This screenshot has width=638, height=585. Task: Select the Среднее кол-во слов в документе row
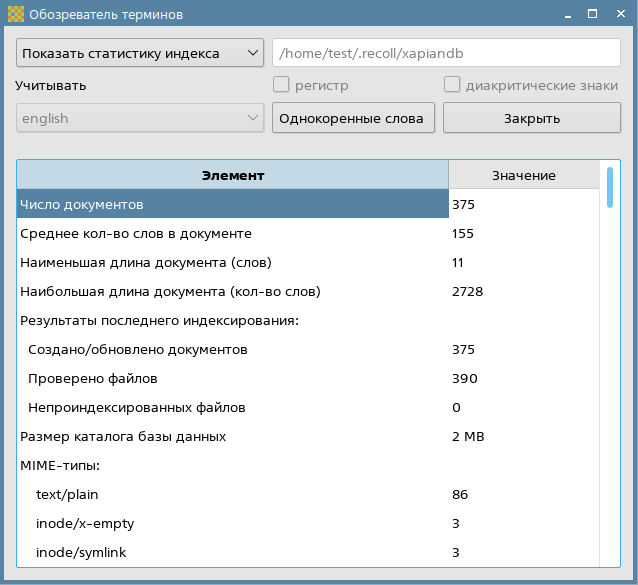point(232,233)
